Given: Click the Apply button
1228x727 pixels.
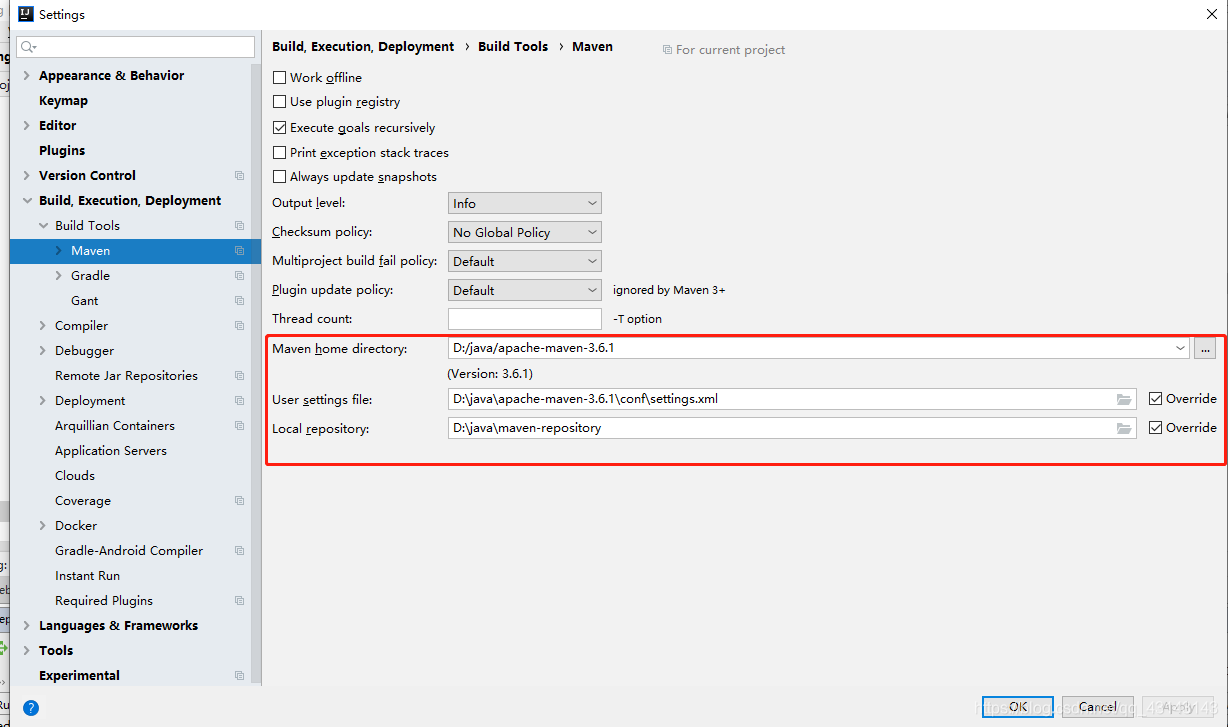Looking at the screenshot, I should 1177,707.
